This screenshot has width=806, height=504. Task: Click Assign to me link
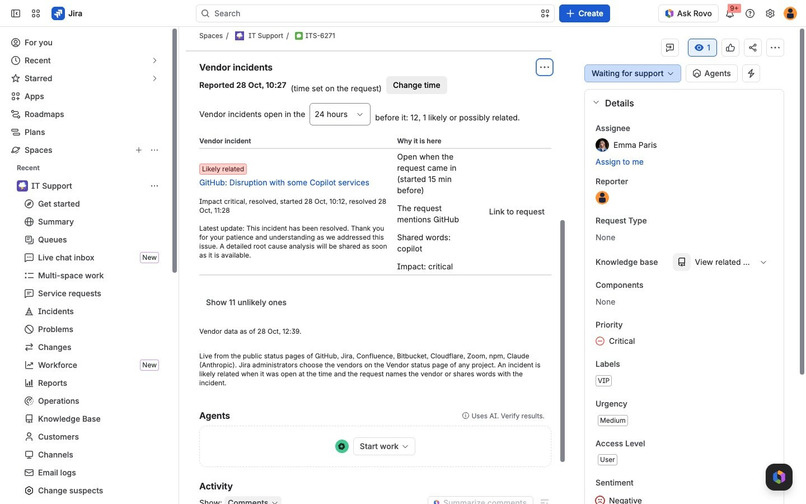click(619, 162)
